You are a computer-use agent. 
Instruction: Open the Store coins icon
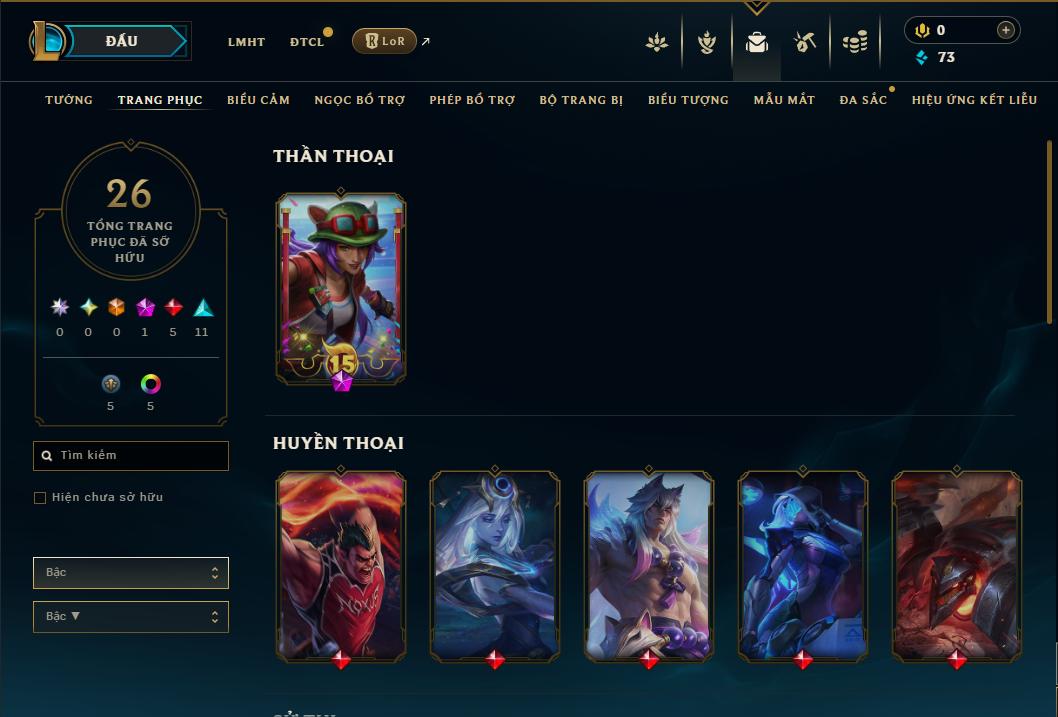(855, 42)
